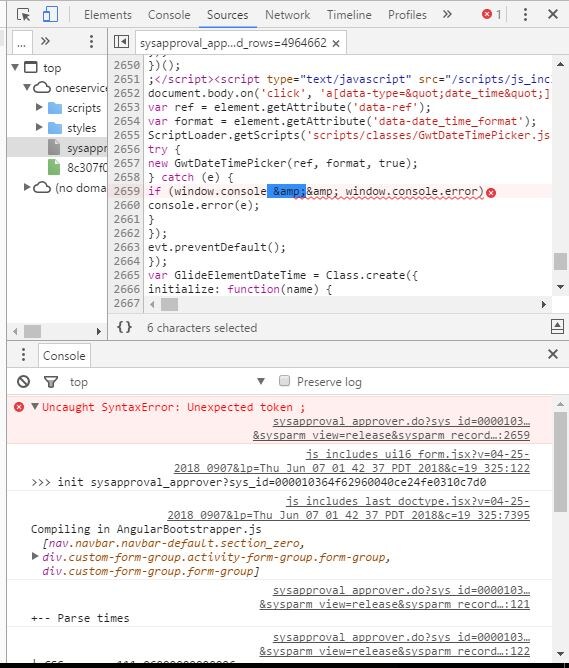Close the sysapproval_app file tab

(x=336, y=43)
